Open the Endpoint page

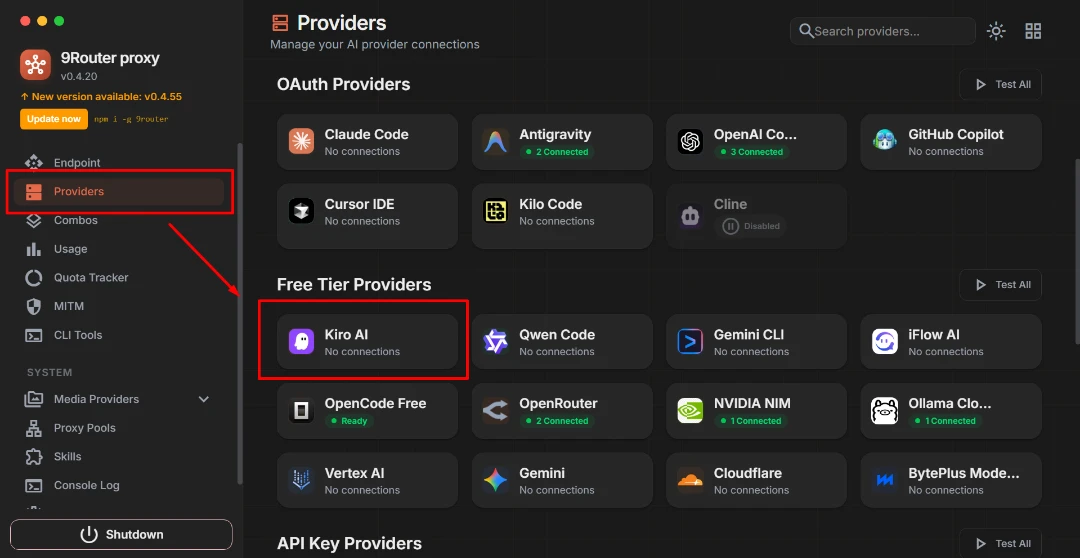(118, 163)
